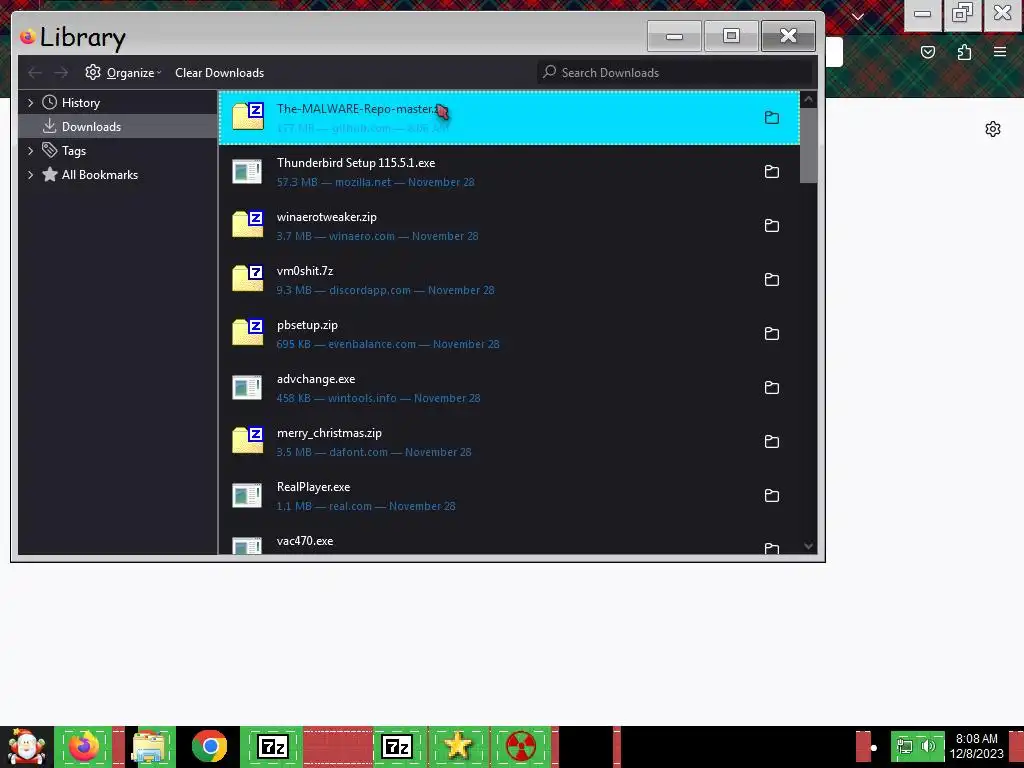Screen dimensions: 1024x768
Task: Open the first 7-Zip taskbar button
Action: click(x=272, y=747)
